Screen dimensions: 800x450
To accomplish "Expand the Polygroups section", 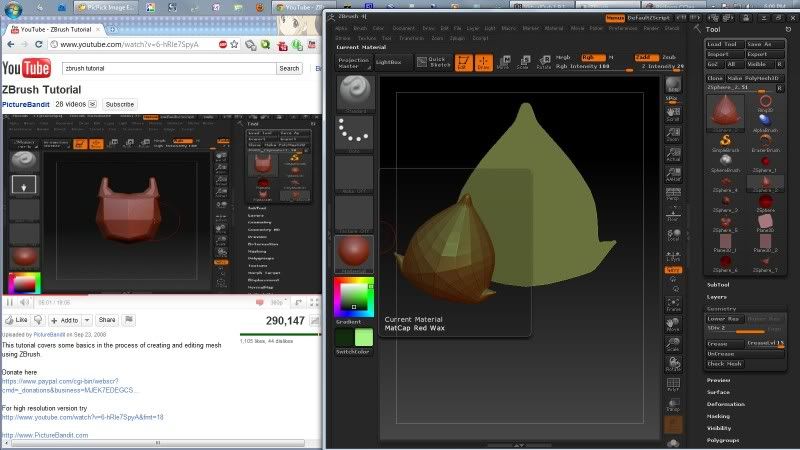I will pyautogui.click(x=723, y=440).
